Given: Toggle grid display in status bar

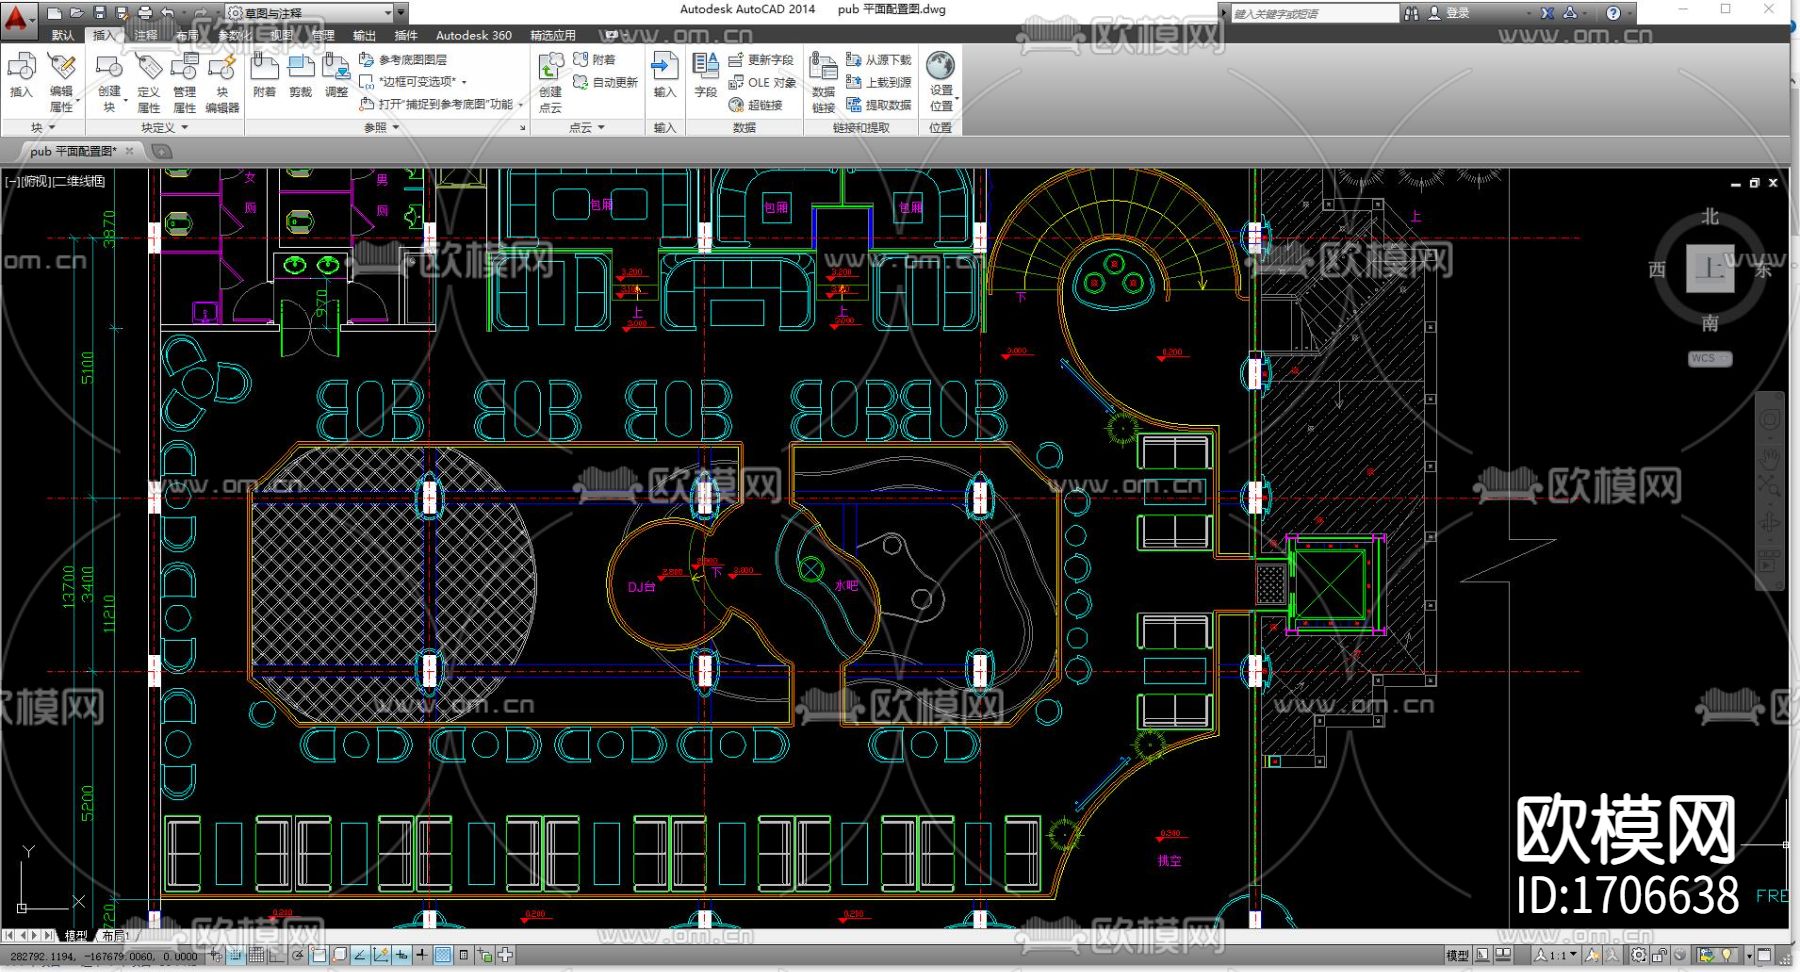Looking at the screenshot, I should [256, 955].
